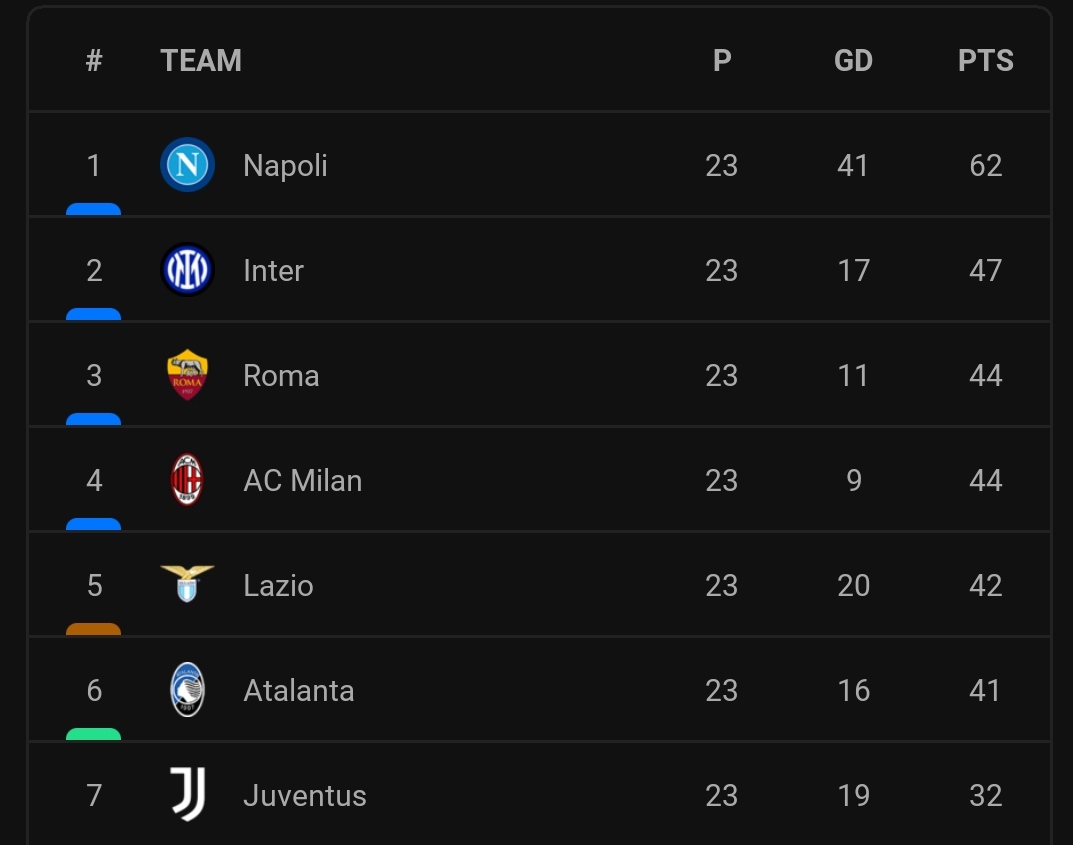Click the Inter club crest
The image size is (1073, 845).
tap(188, 270)
